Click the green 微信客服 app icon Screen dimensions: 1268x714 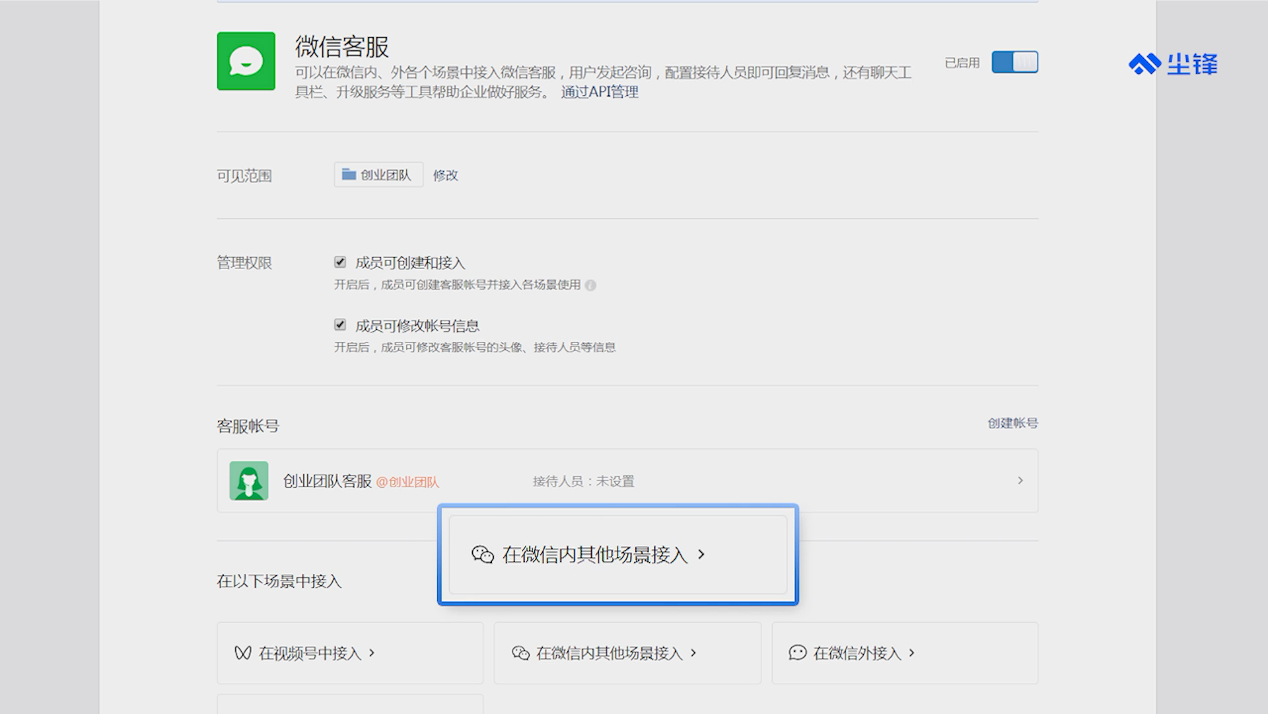coord(246,61)
